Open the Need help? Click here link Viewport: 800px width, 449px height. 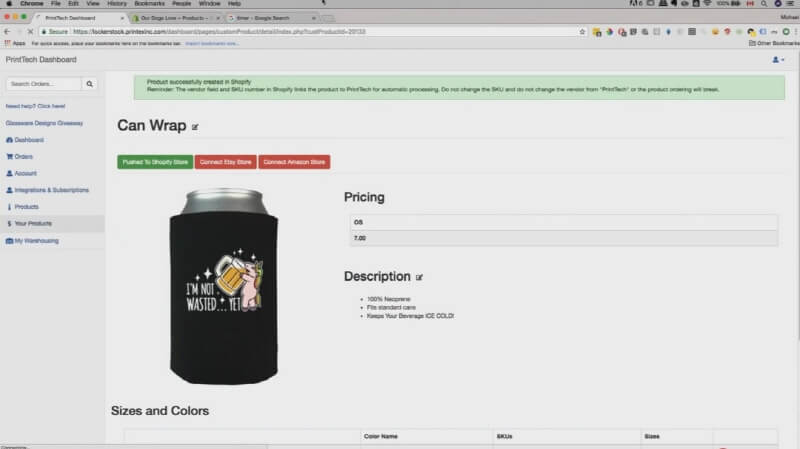click(35, 106)
